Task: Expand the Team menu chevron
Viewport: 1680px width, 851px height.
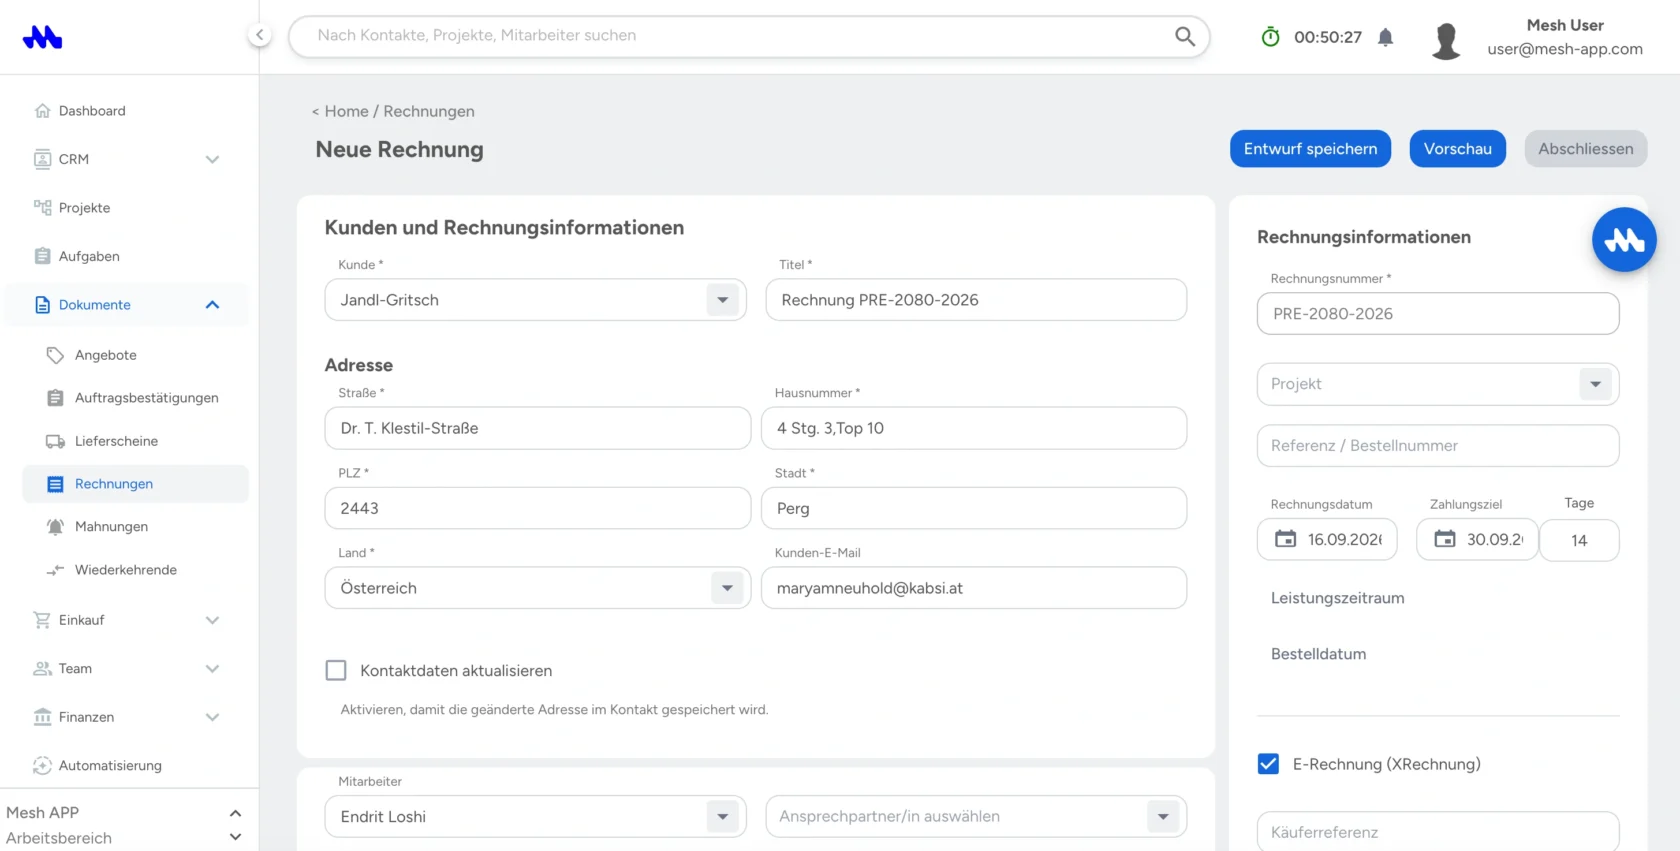Action: coord(212,669)
